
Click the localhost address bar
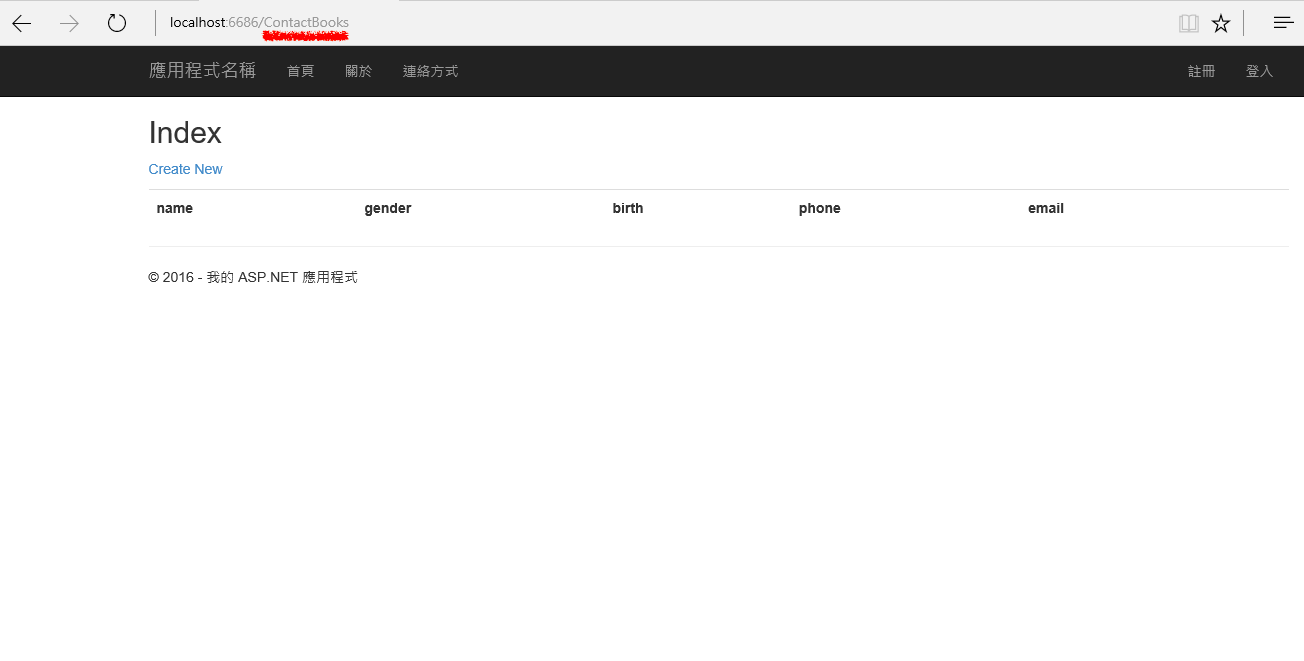point(259,23)
